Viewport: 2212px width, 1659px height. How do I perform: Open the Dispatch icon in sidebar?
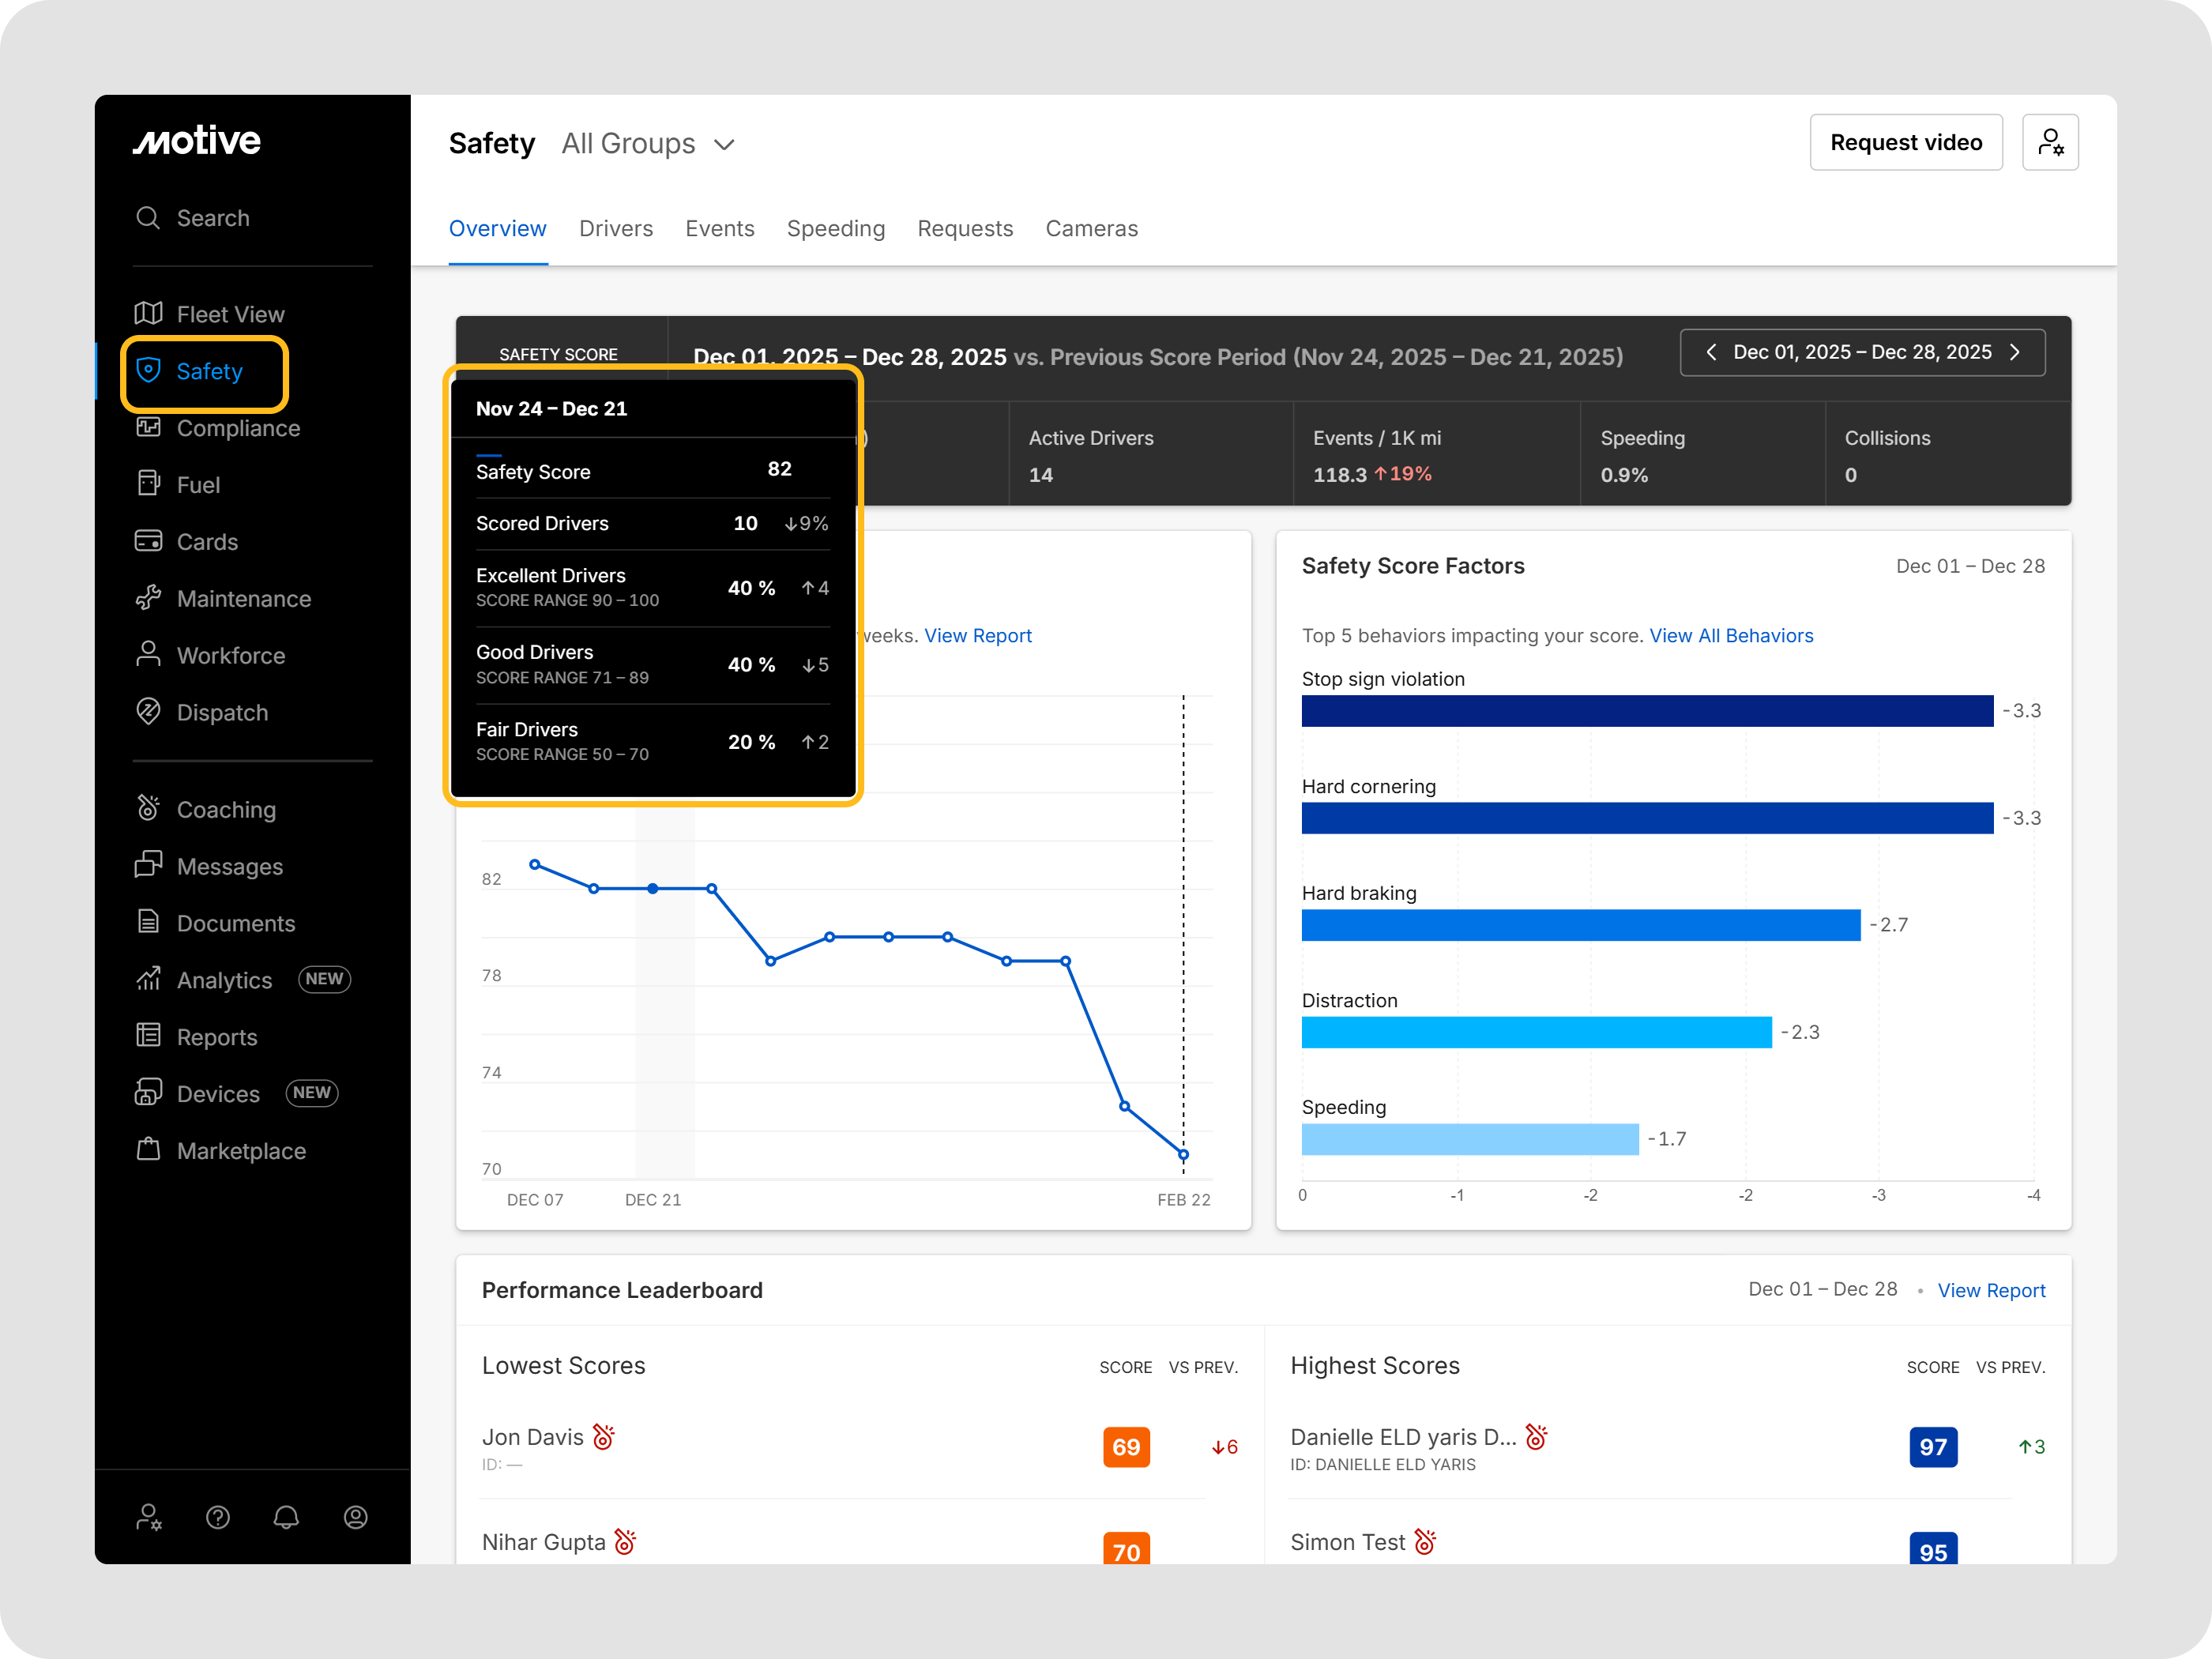pyautogui.click(x=148, y=712)
